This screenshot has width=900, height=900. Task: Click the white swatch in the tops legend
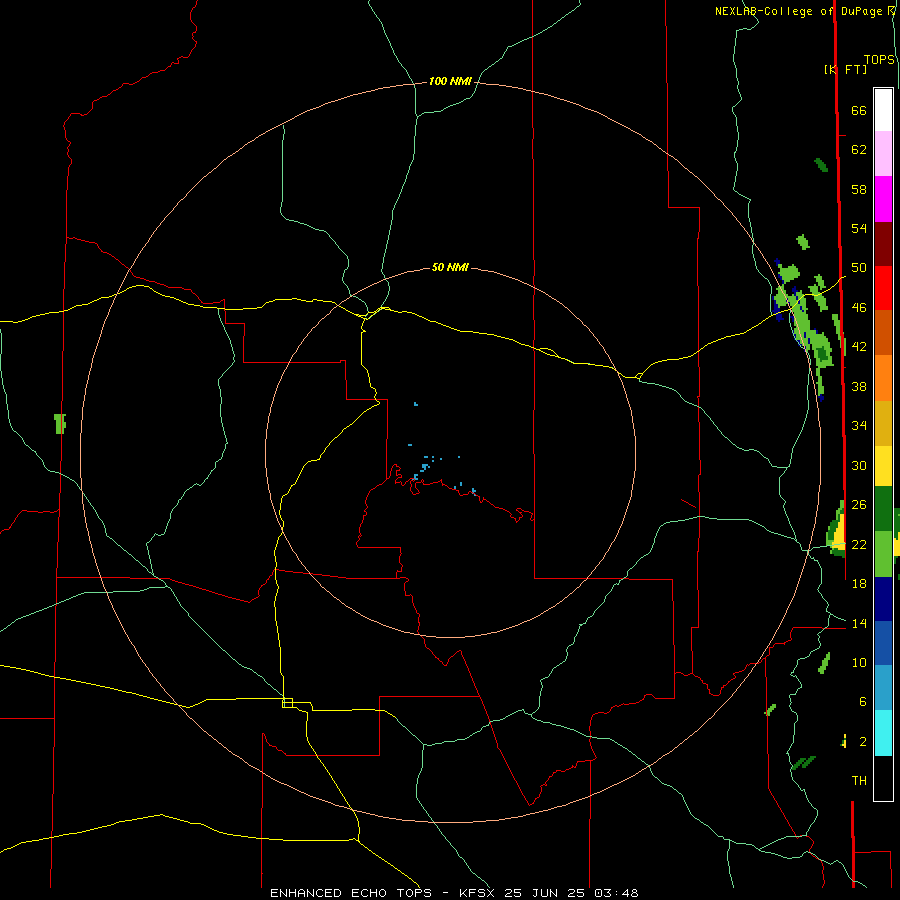(883, 110)
